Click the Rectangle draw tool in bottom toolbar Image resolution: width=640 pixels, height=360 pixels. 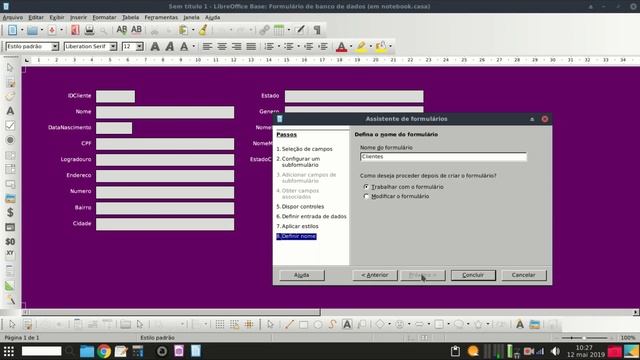(x=304, y=324)
